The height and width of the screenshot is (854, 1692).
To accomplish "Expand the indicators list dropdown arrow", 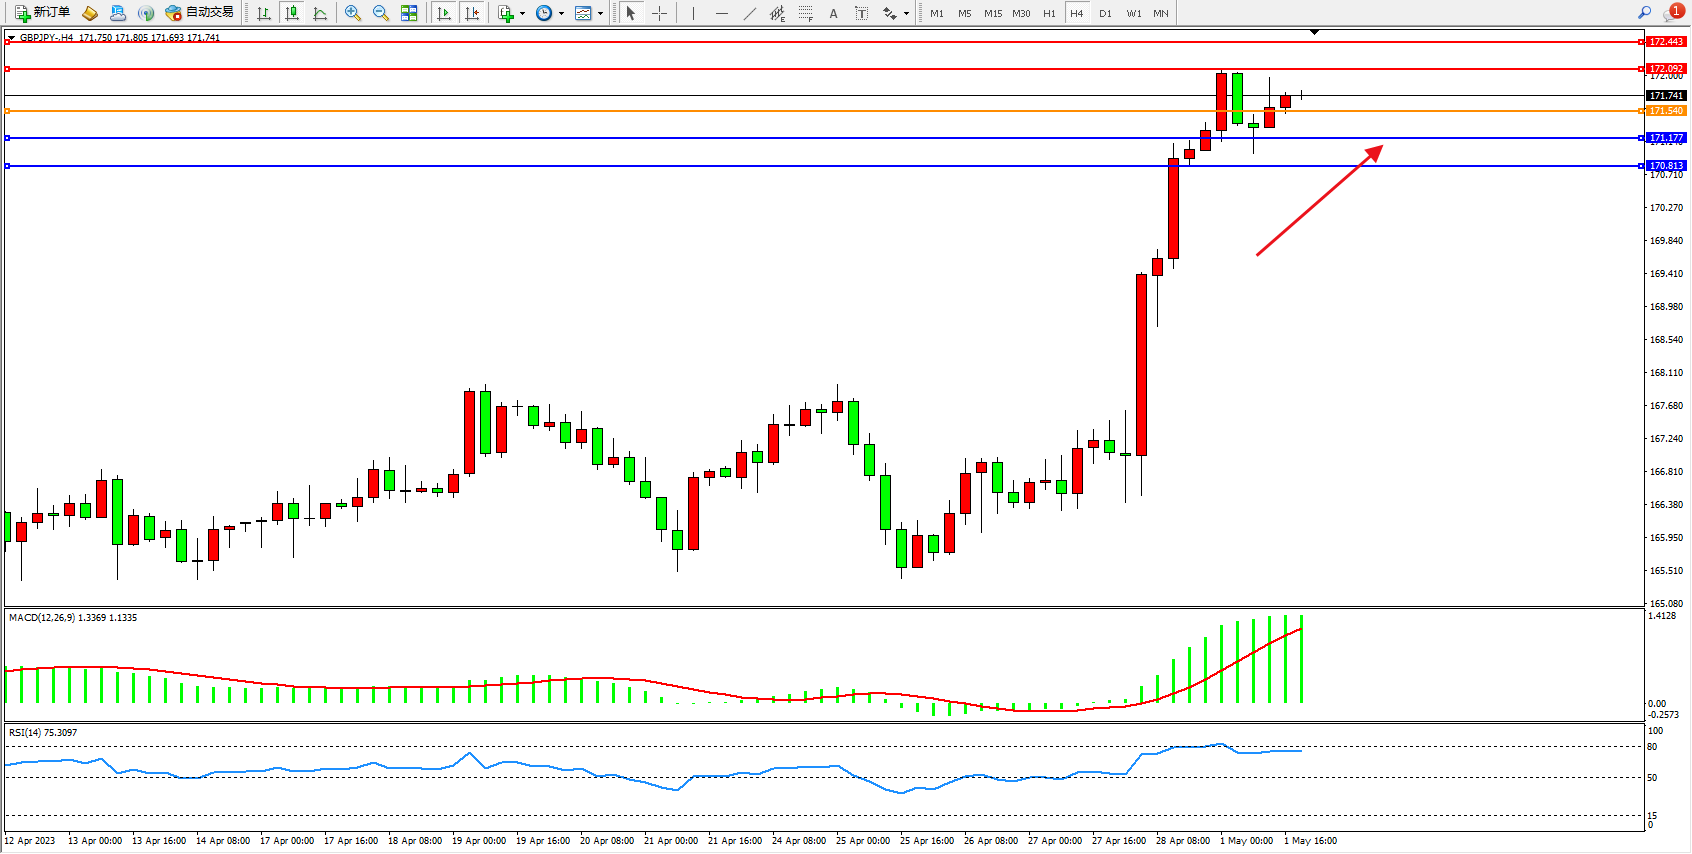I will pyautogui.click(x=522, y=14).
